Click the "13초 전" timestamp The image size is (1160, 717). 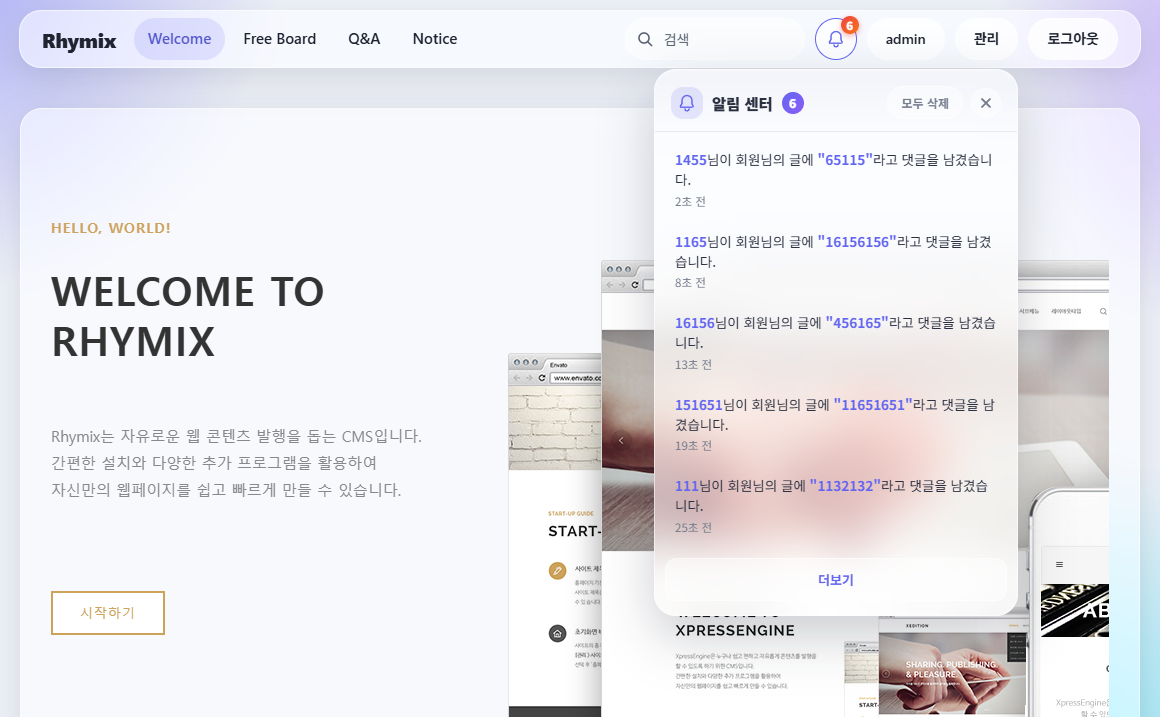(x=693, y=365)
